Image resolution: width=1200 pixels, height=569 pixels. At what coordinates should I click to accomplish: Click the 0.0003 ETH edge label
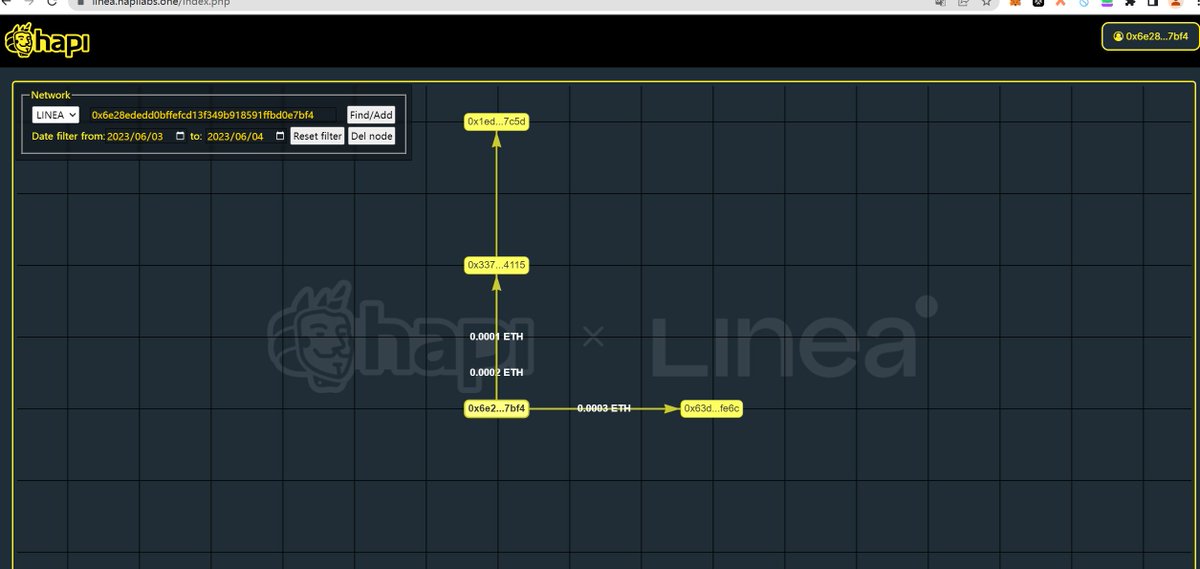(x=604, y=408)
